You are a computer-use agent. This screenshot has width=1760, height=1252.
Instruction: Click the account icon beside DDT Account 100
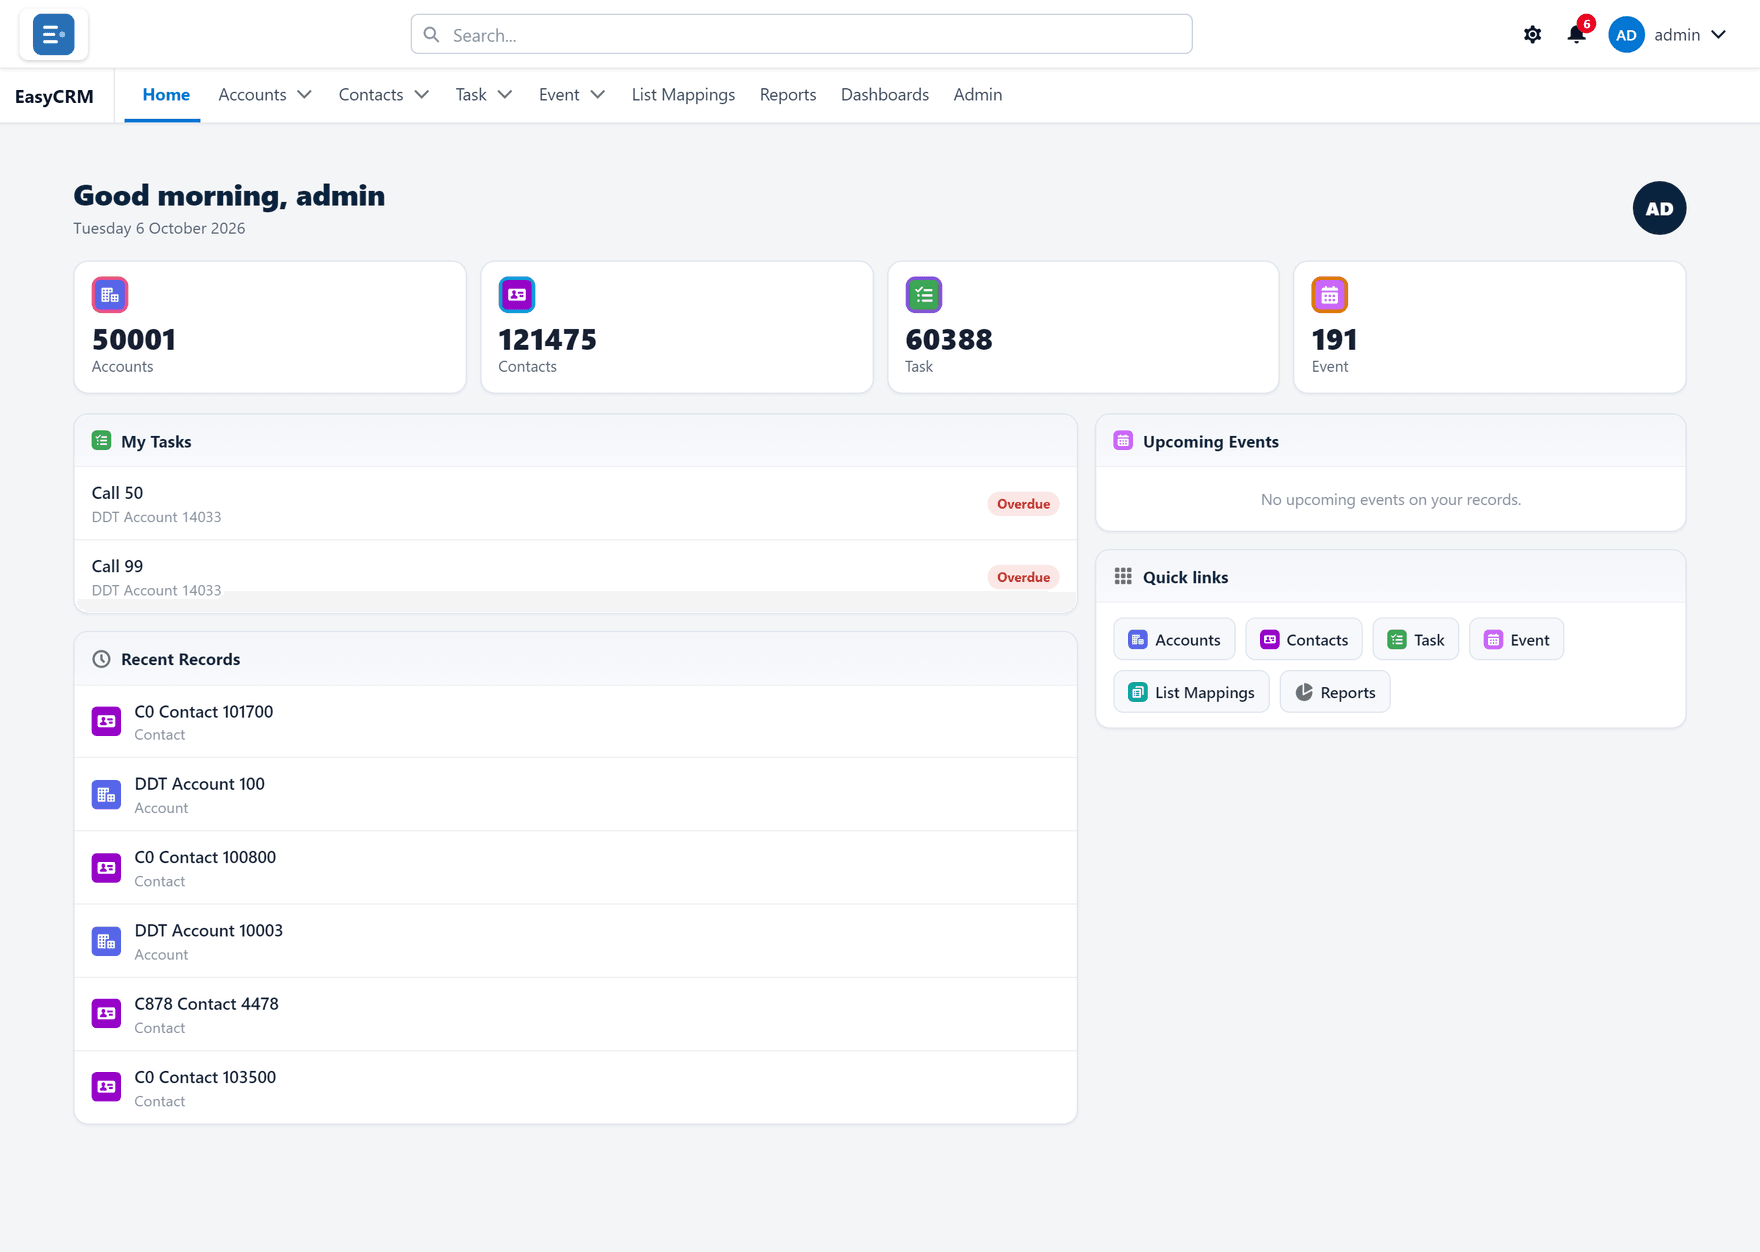(106, 795)
